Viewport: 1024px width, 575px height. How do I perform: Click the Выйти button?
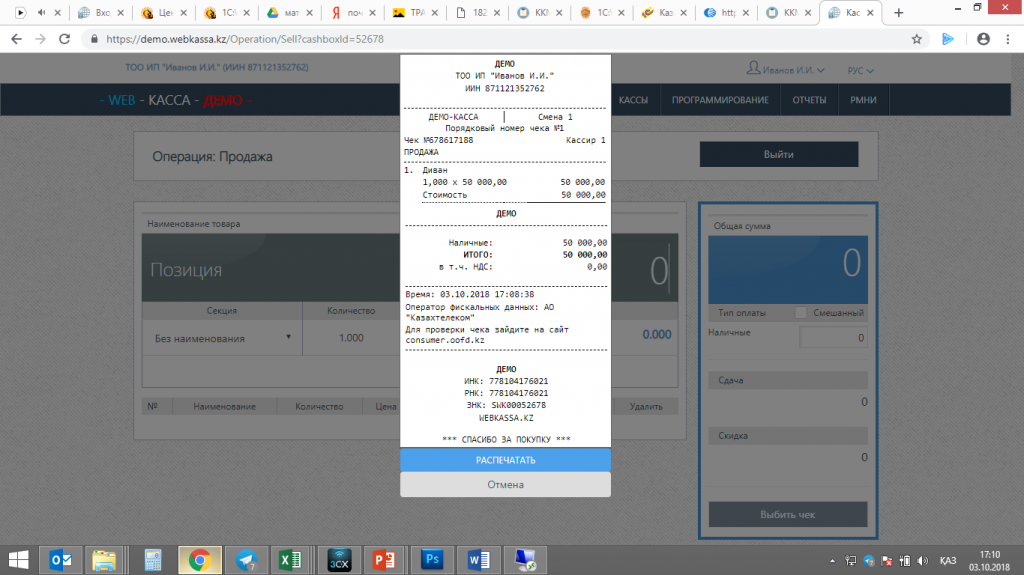point(778,155)
